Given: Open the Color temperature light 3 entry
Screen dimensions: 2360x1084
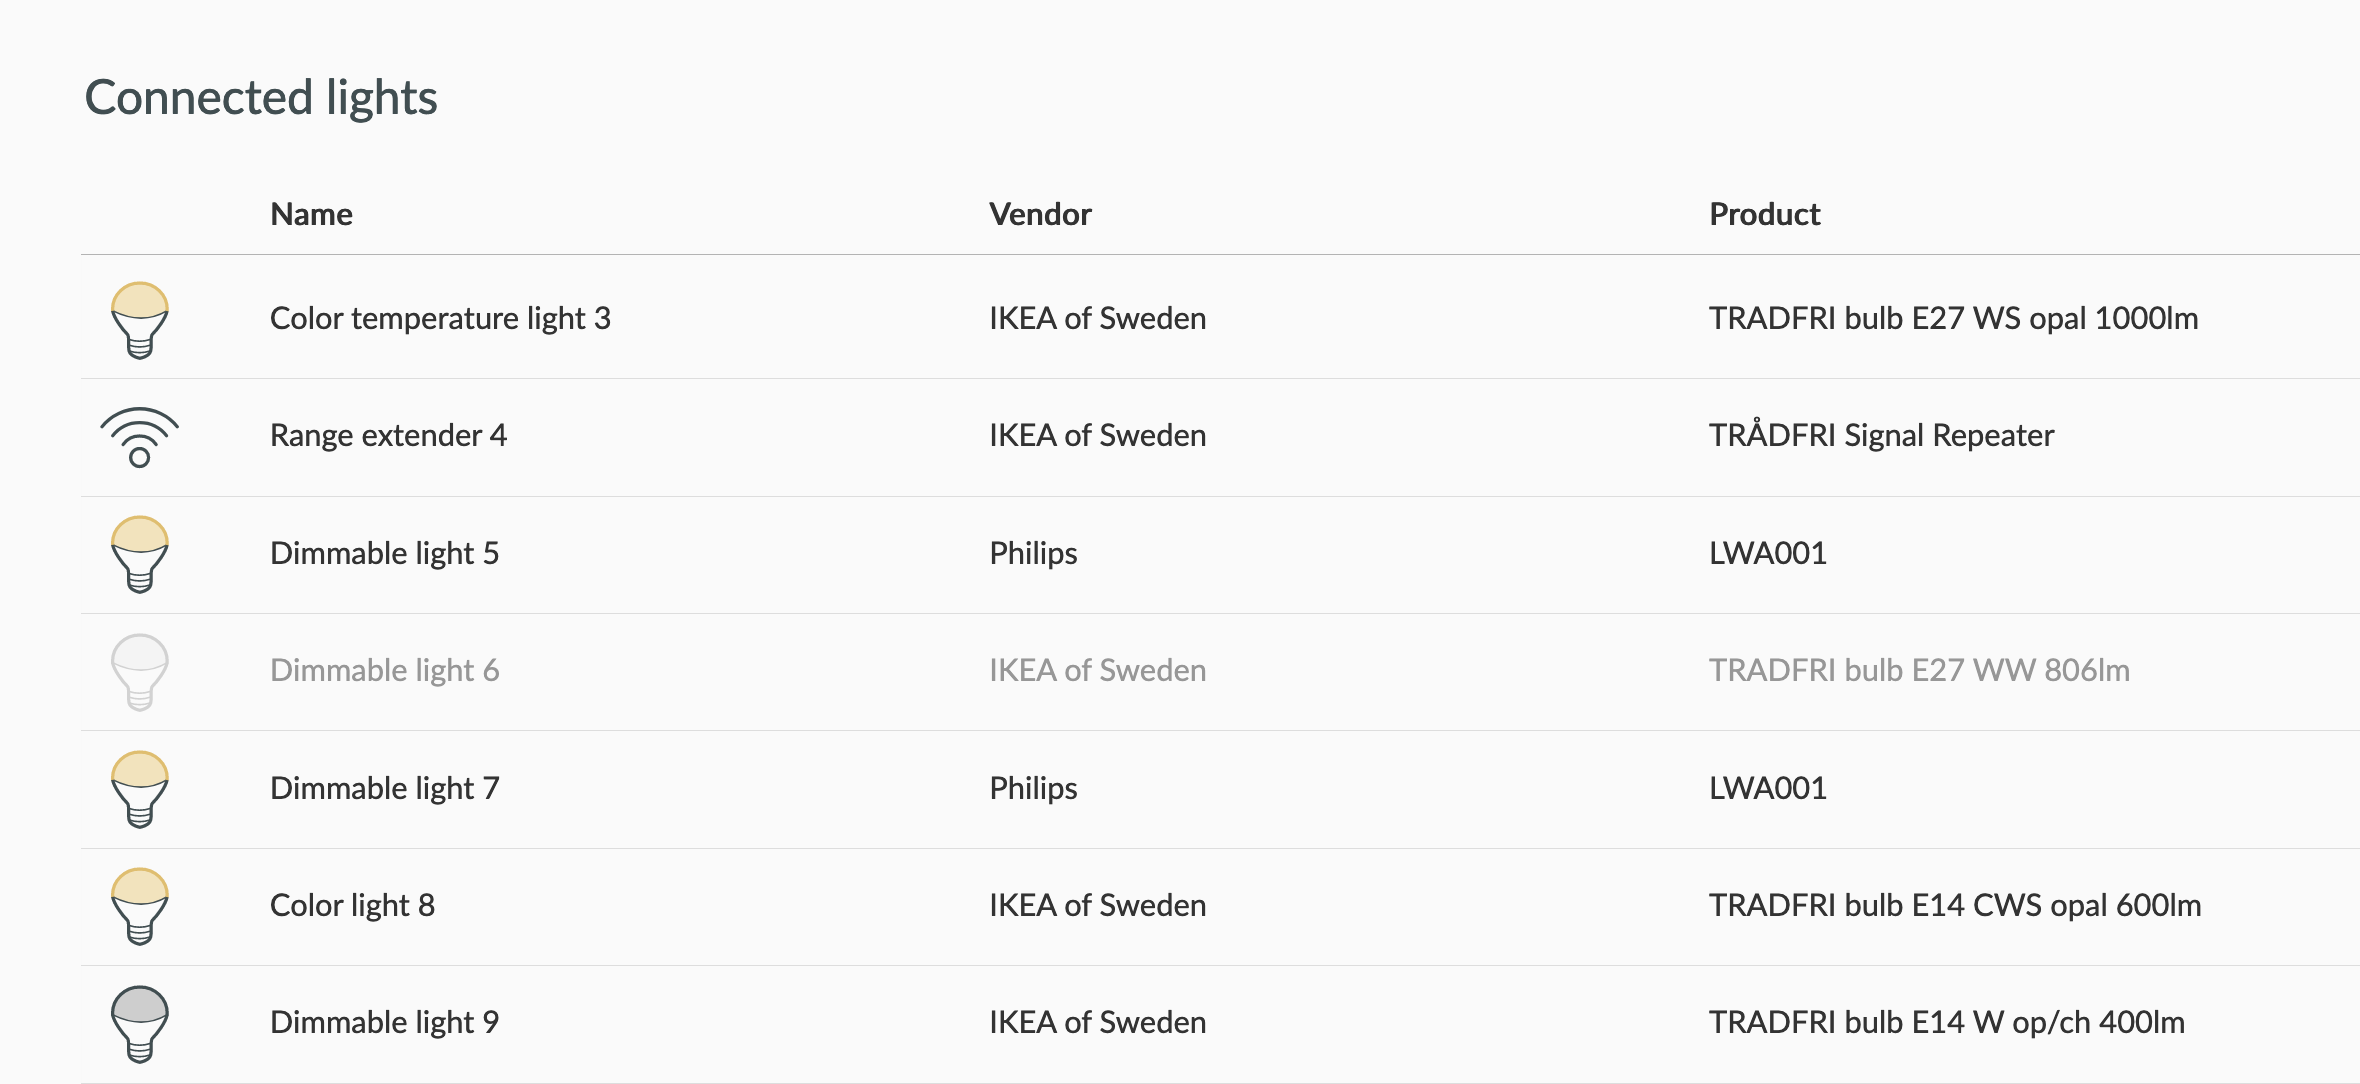Looking at the screenshot, I should click(440, 319).
